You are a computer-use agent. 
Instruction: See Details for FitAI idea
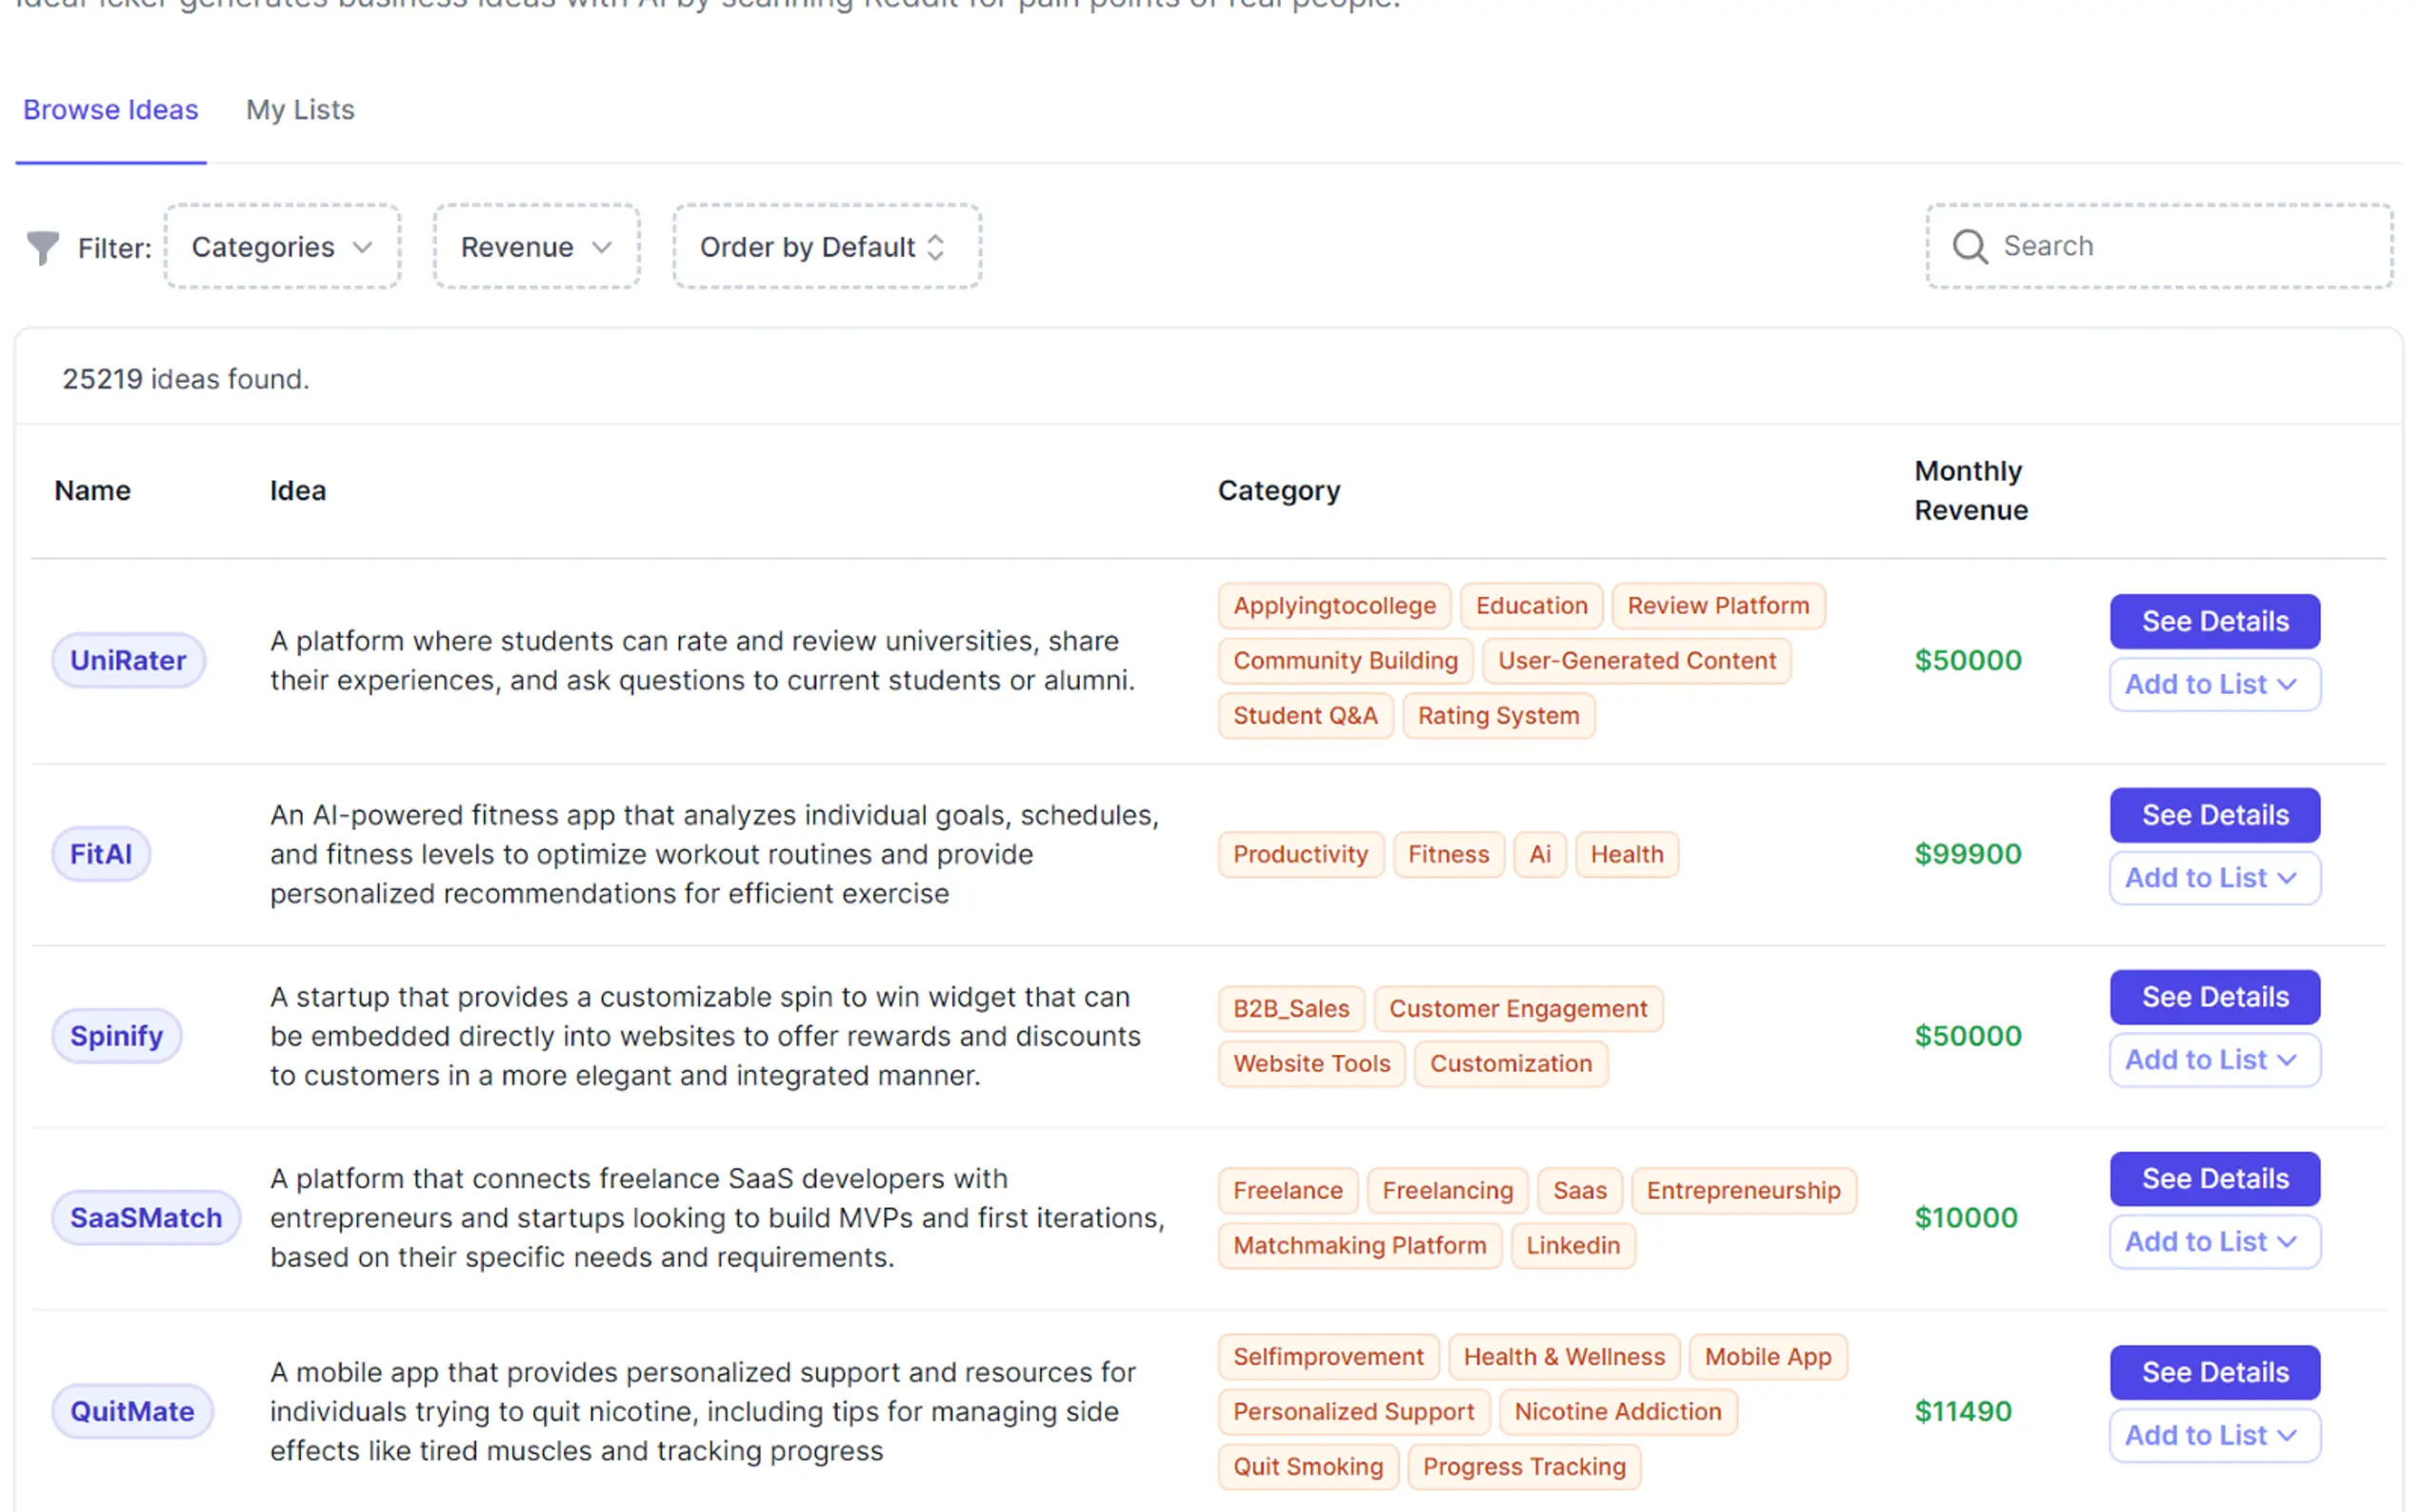(2214, 815)
